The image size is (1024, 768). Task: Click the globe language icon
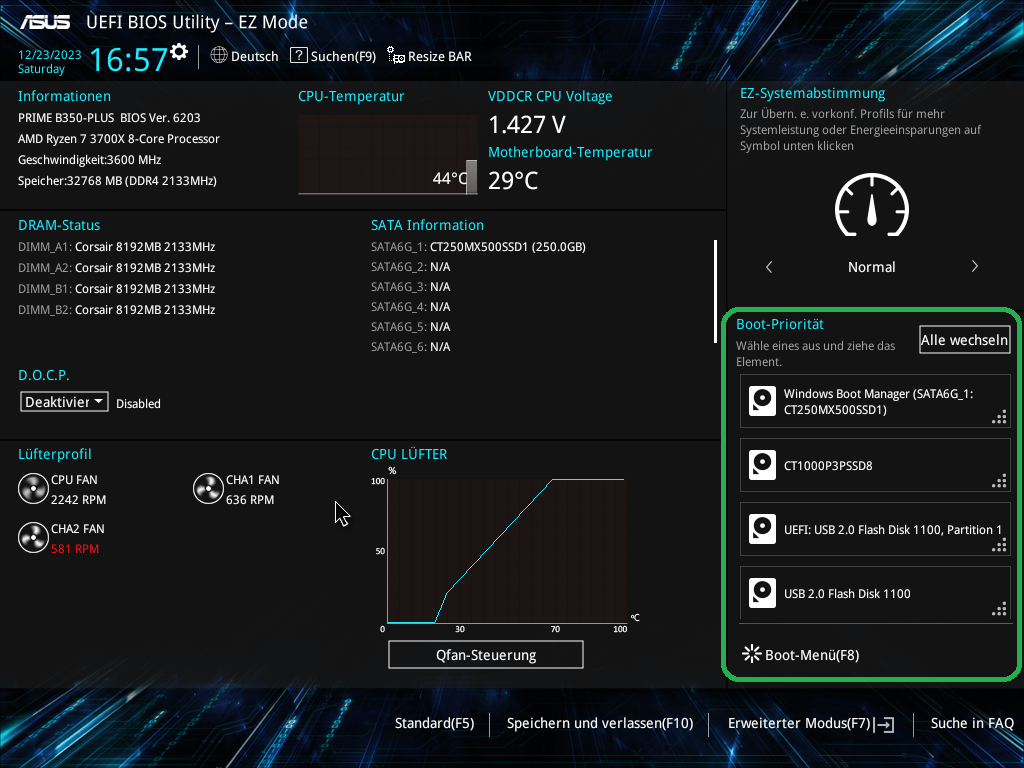[x=219, y=56]
